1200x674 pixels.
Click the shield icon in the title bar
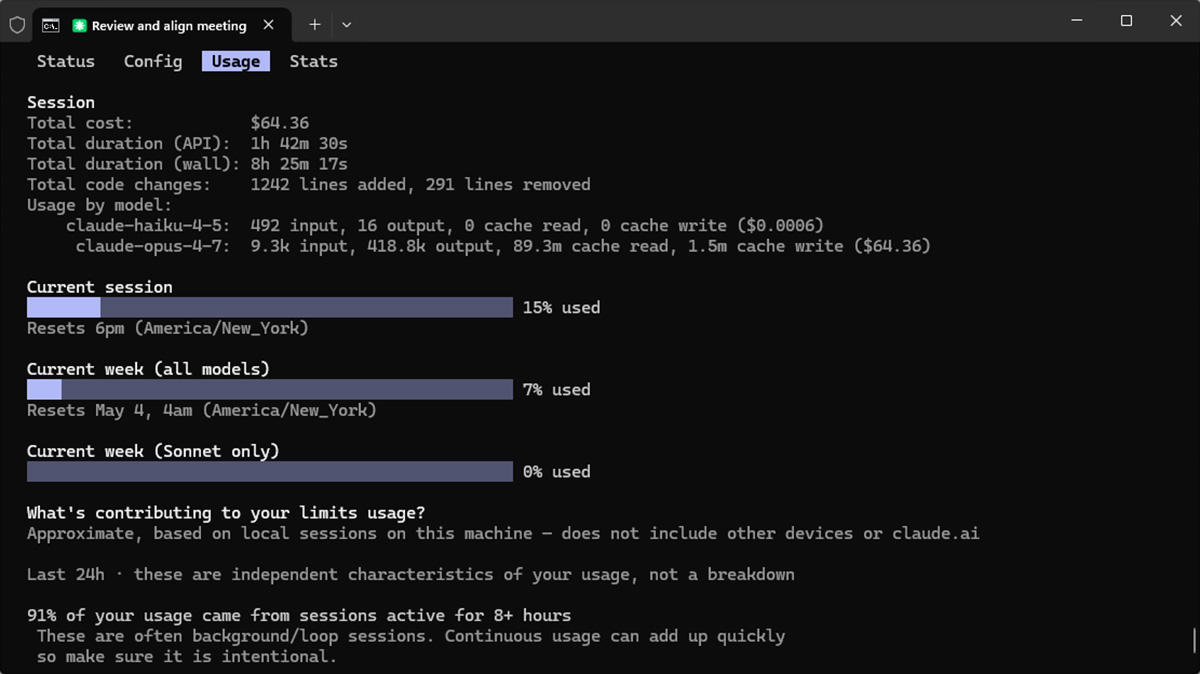tap(17, 24)
